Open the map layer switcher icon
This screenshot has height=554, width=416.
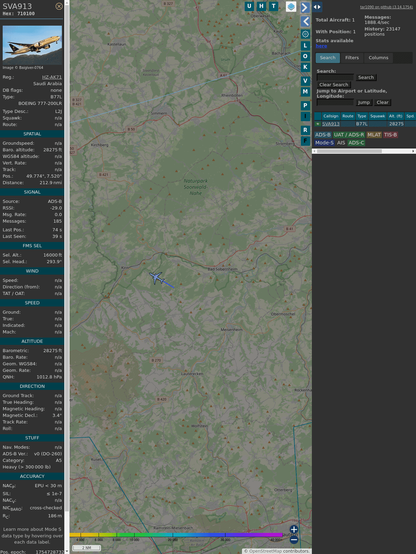[x=291, y=6]
